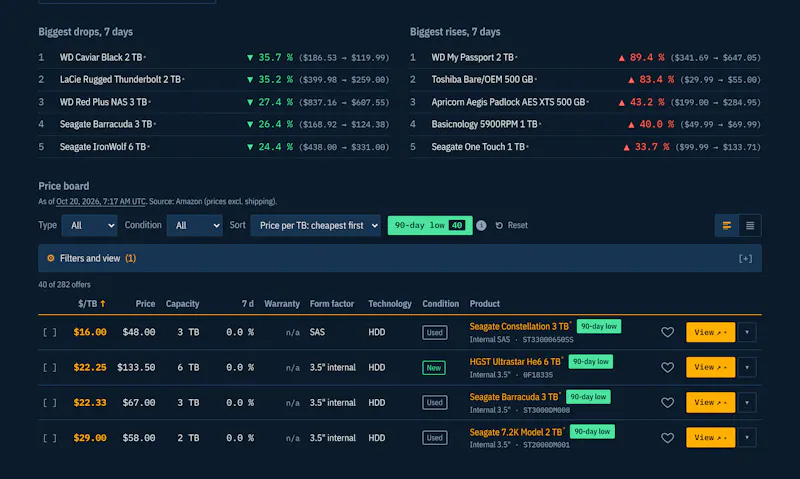Click the Product column header
The height and width of the screenshot is (479, 800).
[485, 304]
